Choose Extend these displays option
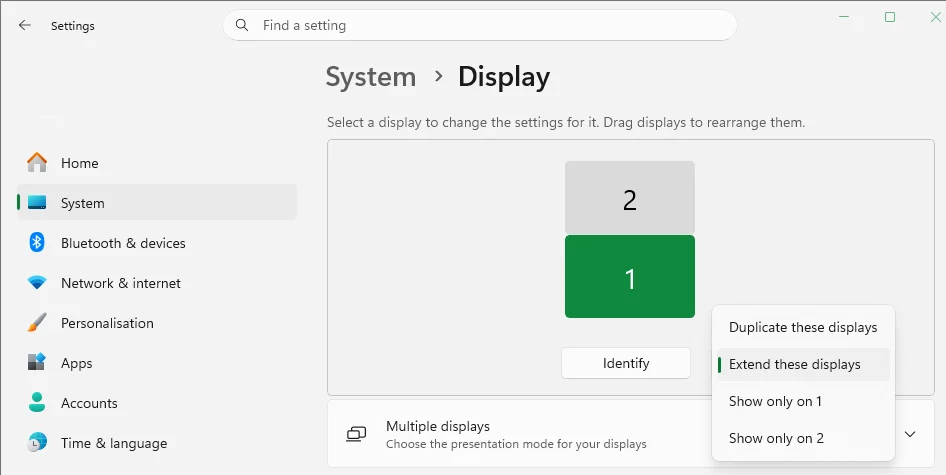 [x=803, y=365]
